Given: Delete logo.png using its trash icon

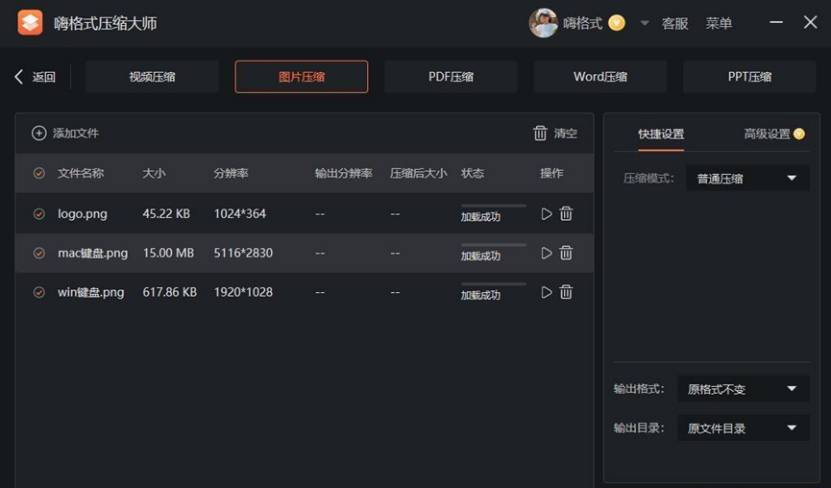Looking at the screenshot, I should click(566, 214).
